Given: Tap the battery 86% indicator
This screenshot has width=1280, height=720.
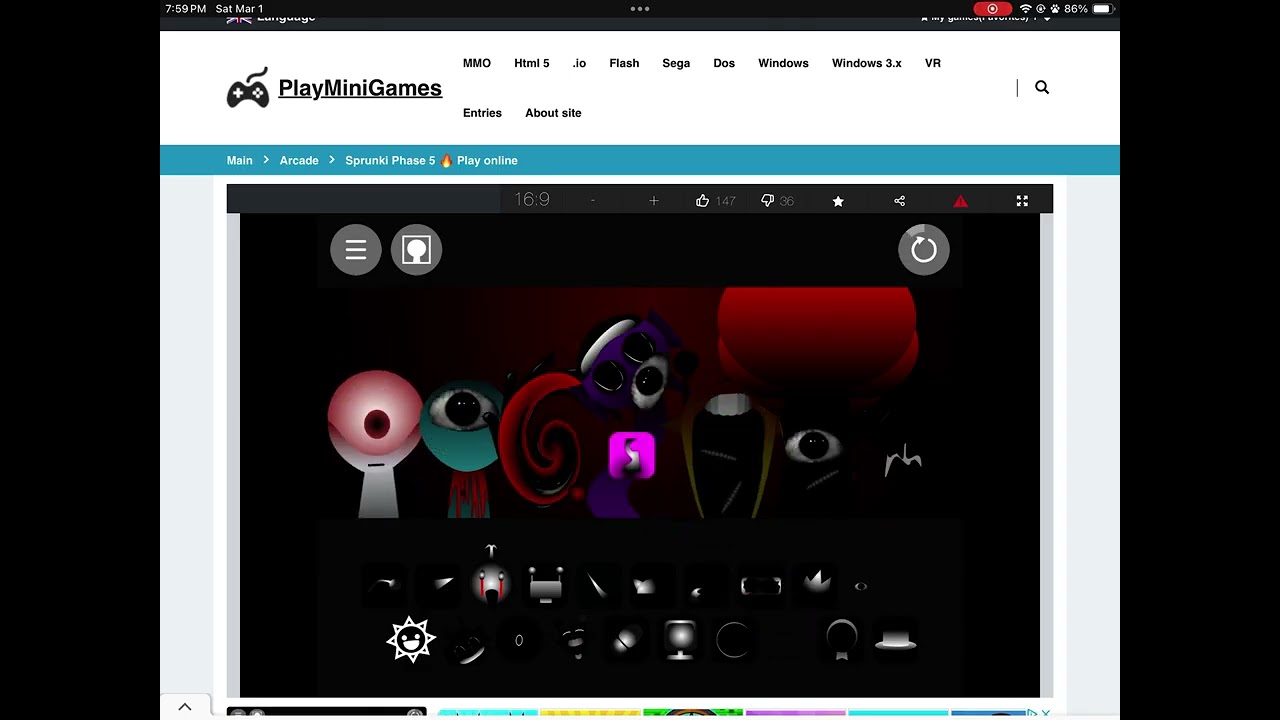Looking at the screenshot, I should pyautogui.click(x=1089, y=9).
